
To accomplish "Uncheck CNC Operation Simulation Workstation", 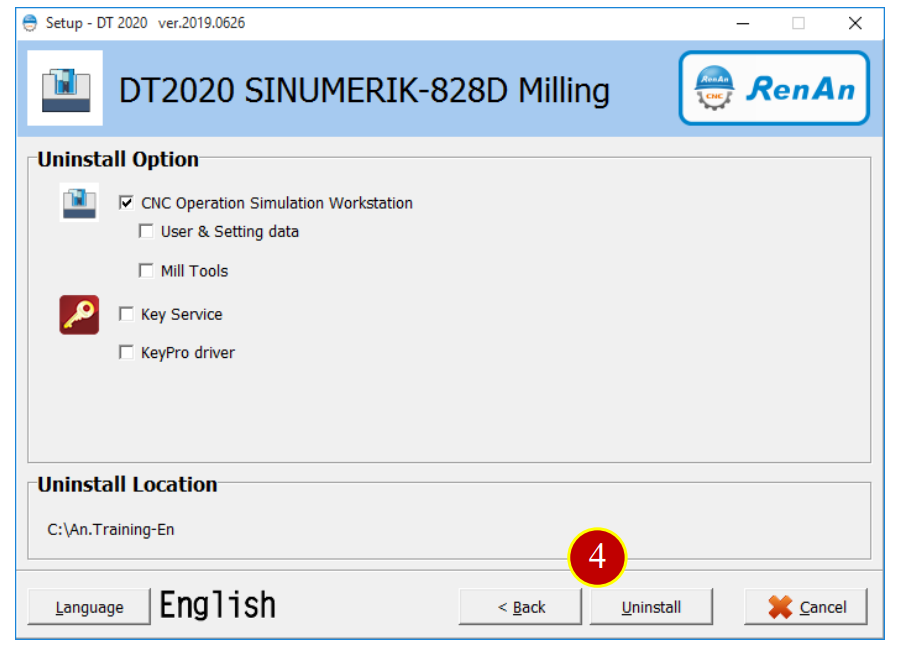I will pos(126,203).
